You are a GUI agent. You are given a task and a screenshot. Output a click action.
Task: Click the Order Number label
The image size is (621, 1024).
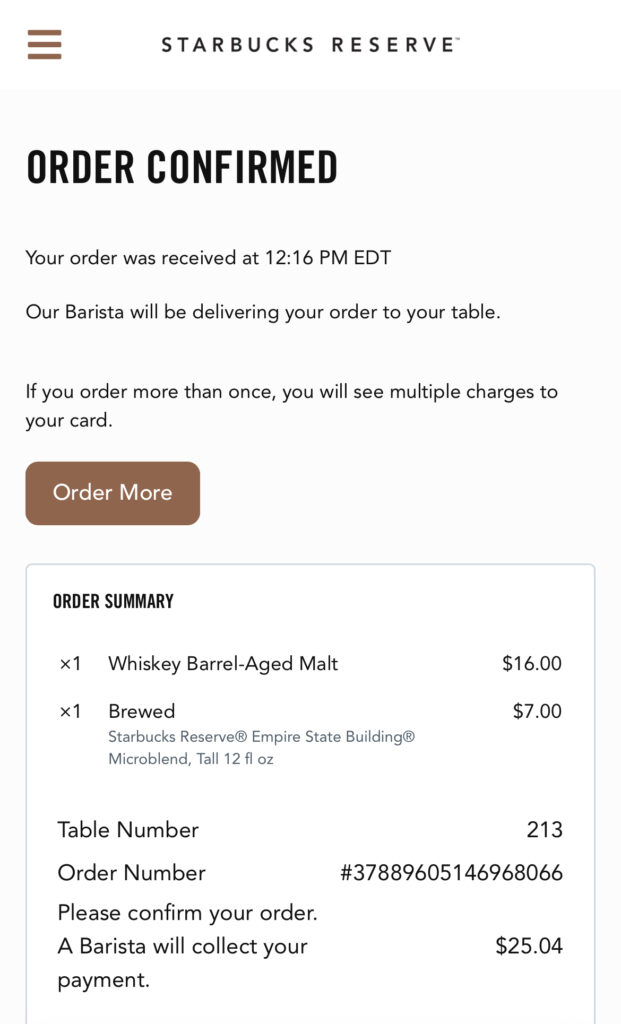pyautogui.click(x=131, y=872)
